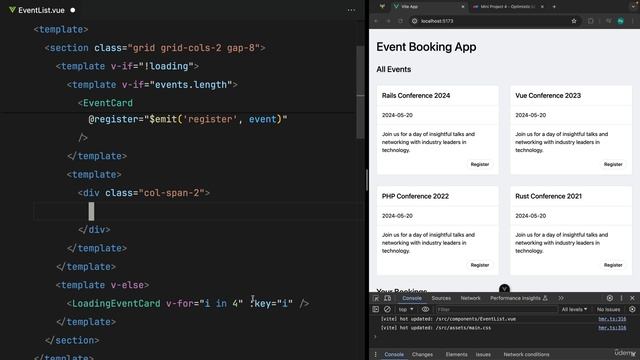The image size is (640, 360).
Task: Open a new browser tab
Action: [554, 7]
